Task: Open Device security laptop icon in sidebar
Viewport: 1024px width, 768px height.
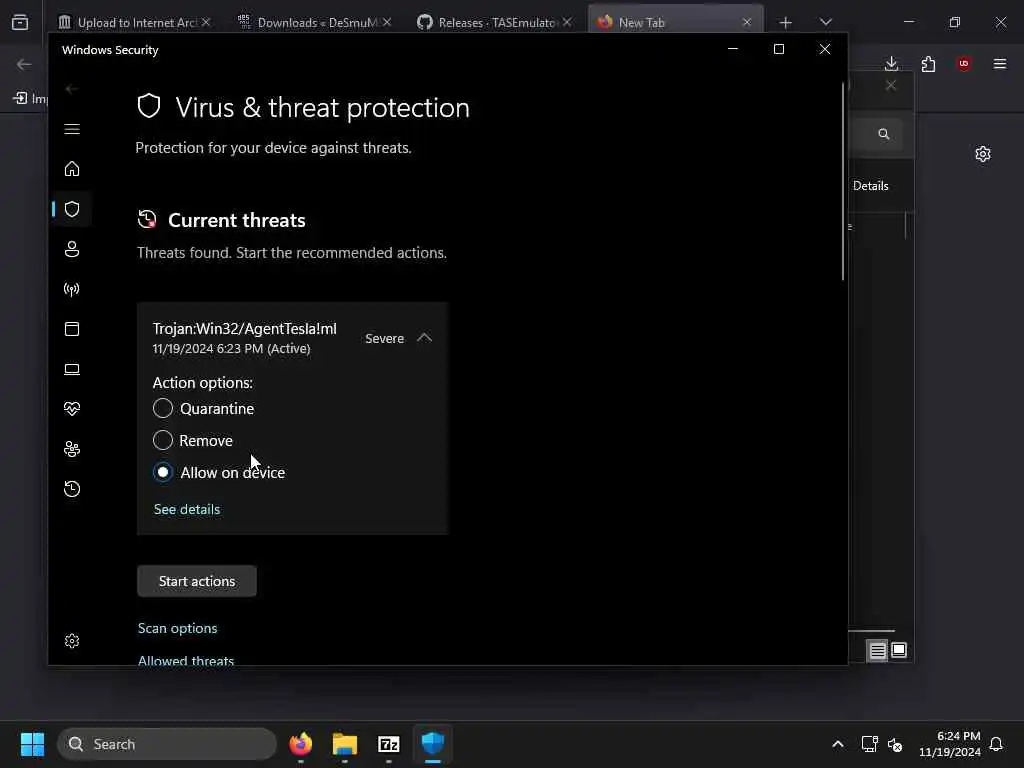Action: click(x=72, y=369)
